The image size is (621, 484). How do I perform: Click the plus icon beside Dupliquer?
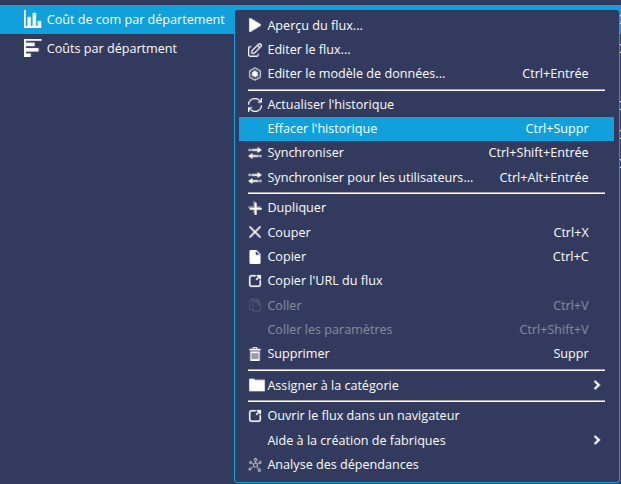(x=254, y=208)
